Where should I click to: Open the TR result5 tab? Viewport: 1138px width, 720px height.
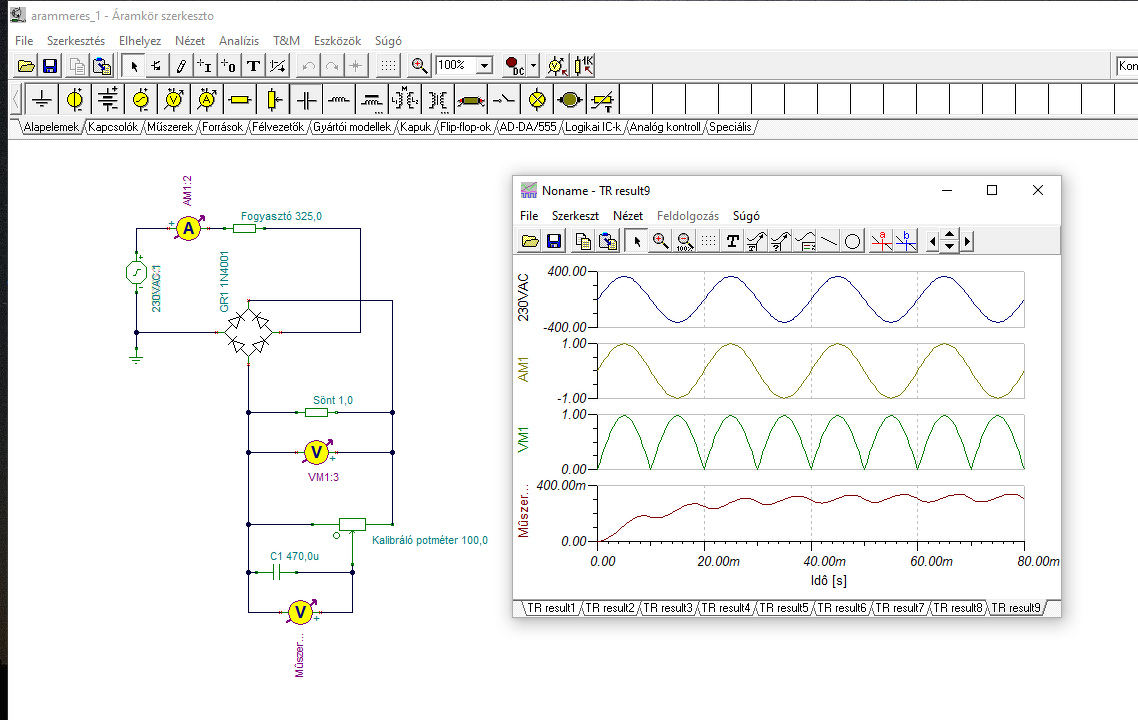coord(785,608)
